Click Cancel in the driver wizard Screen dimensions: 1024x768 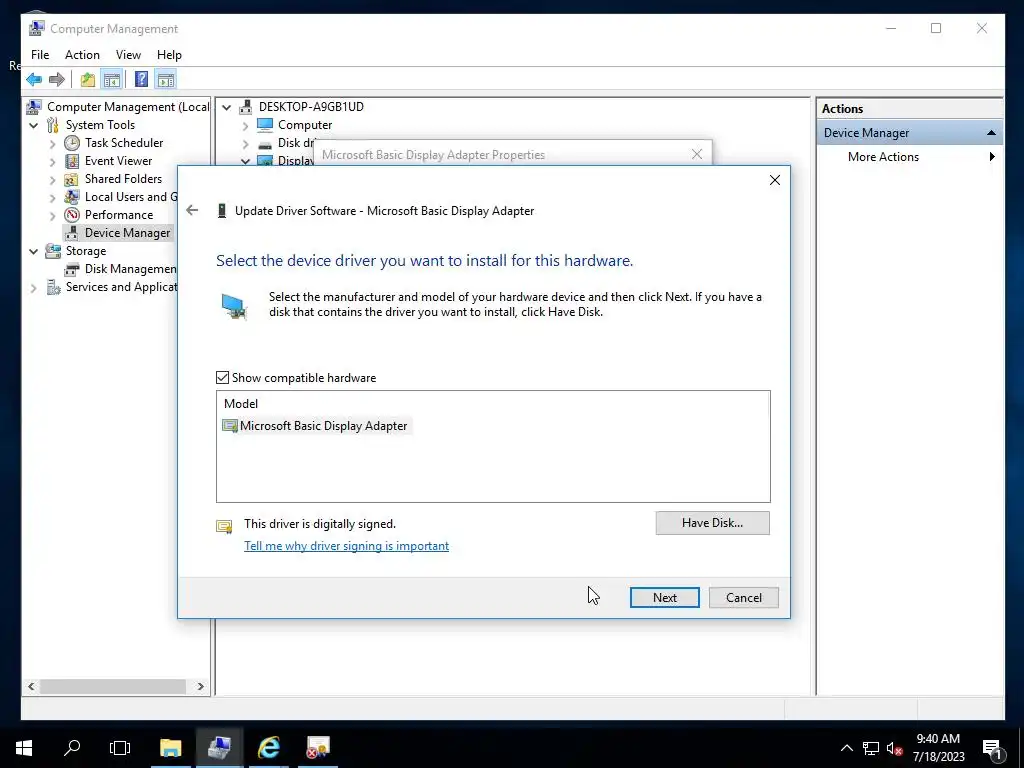tap(744, 598)
